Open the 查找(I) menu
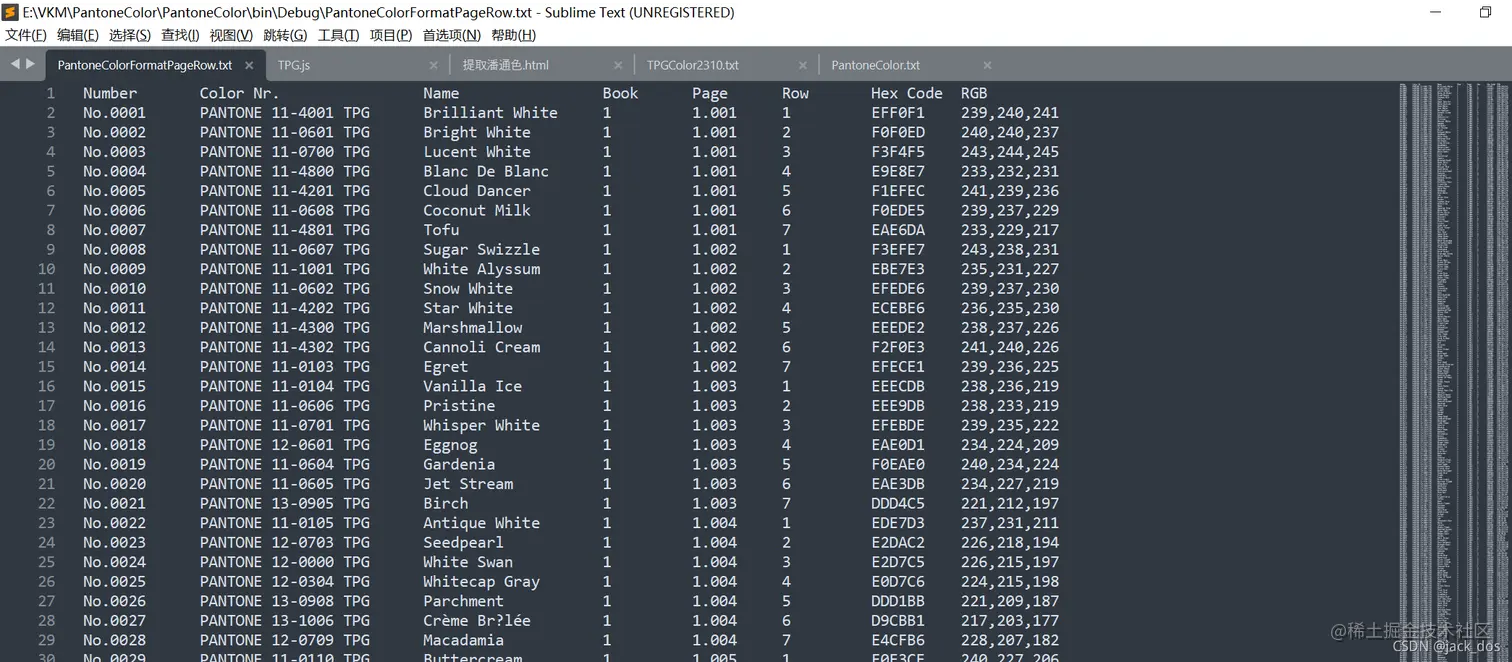This screenshot has height=662, width=1512. click(x=180, y=35)
